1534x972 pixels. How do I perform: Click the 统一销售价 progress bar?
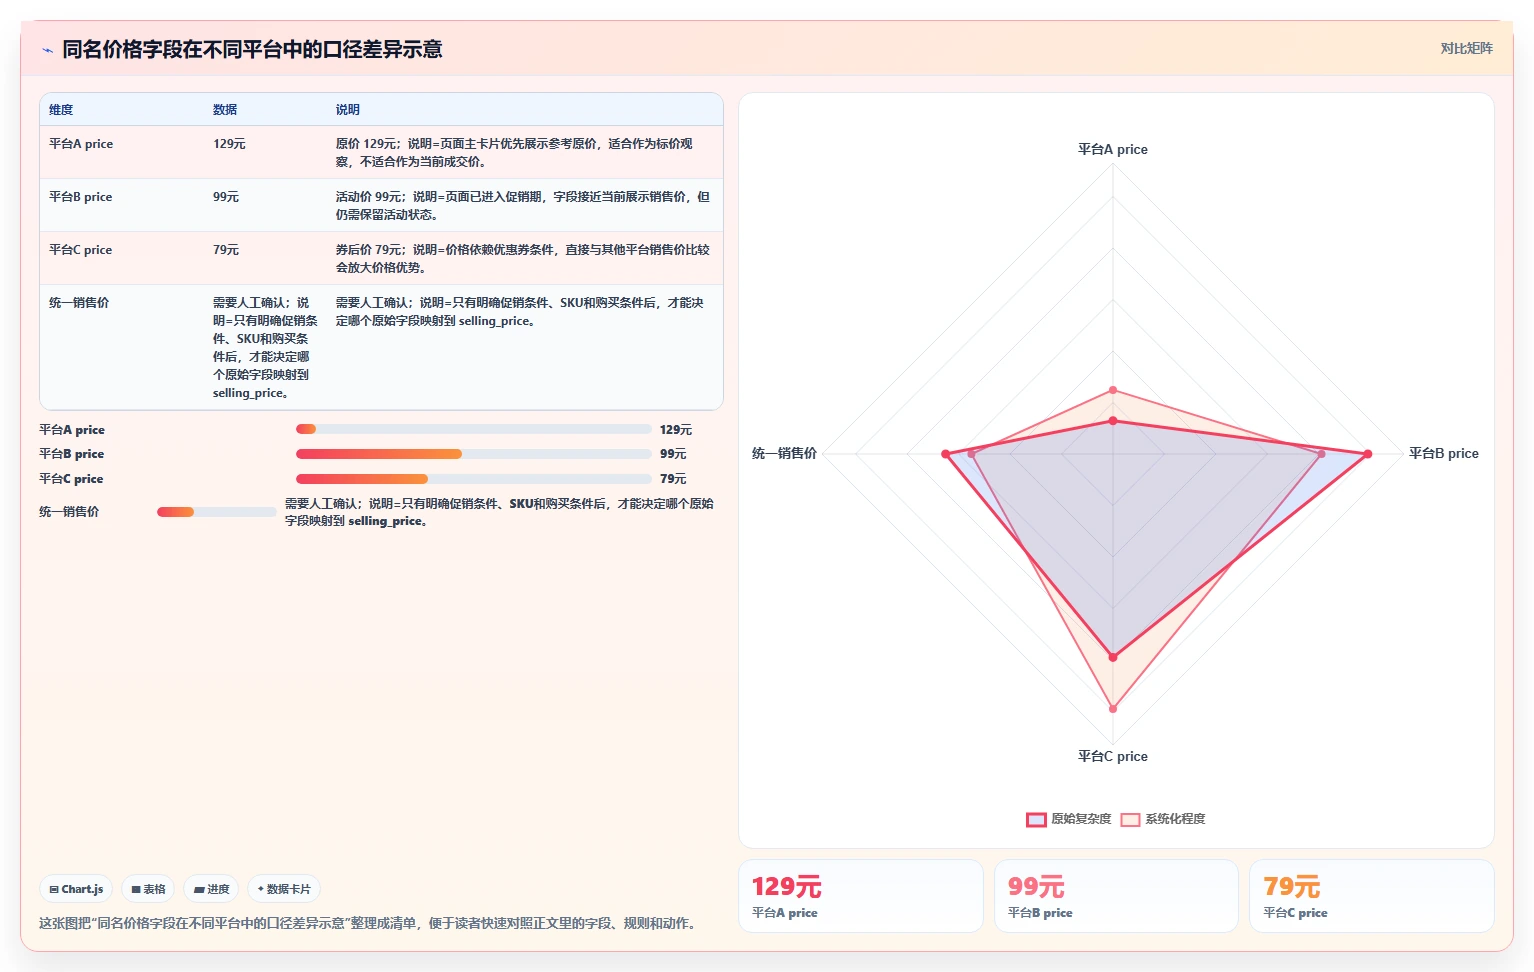[216, 512]
